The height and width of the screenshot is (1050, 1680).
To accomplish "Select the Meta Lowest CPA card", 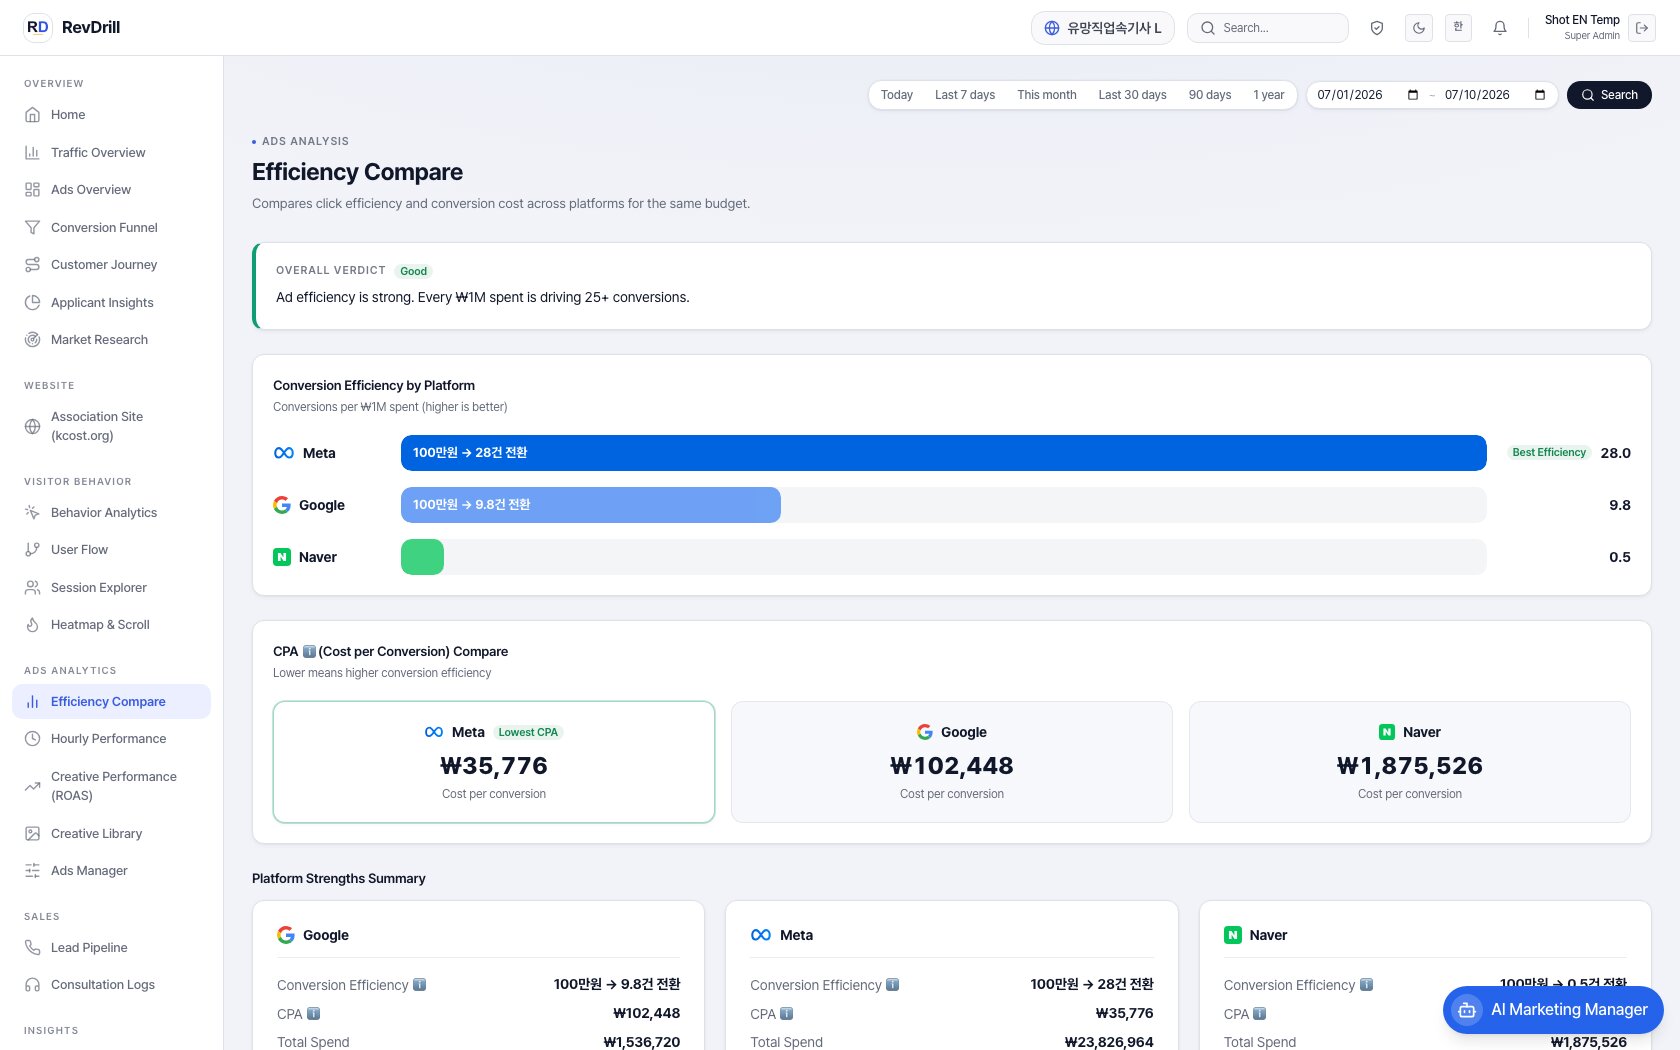I will pos(494,762).
